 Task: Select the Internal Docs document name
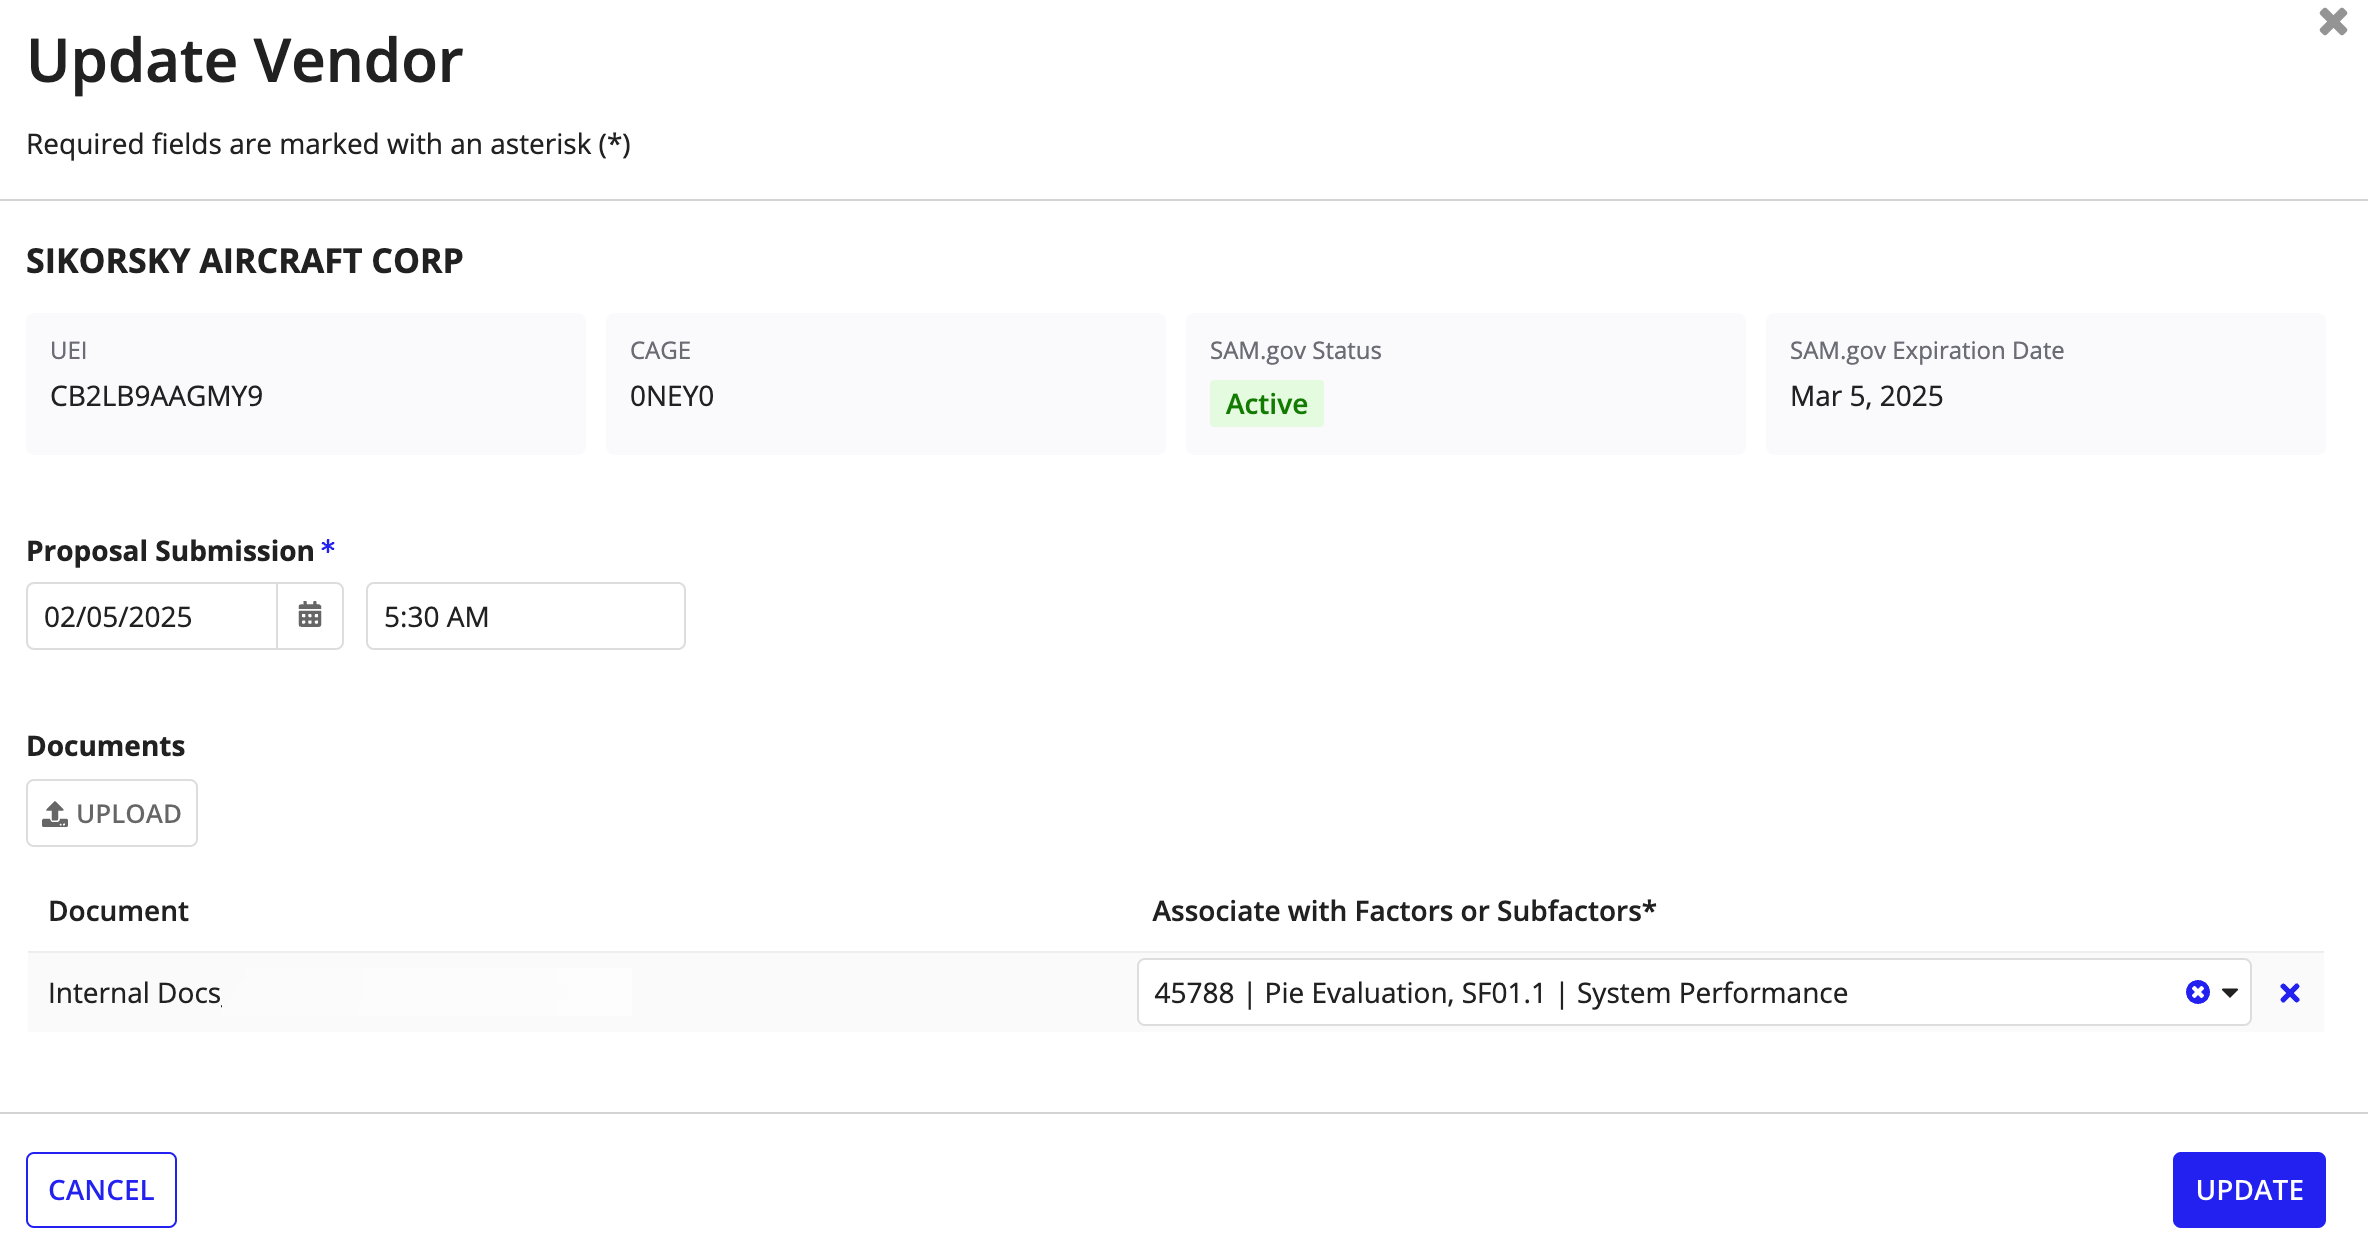pos(135,993)
